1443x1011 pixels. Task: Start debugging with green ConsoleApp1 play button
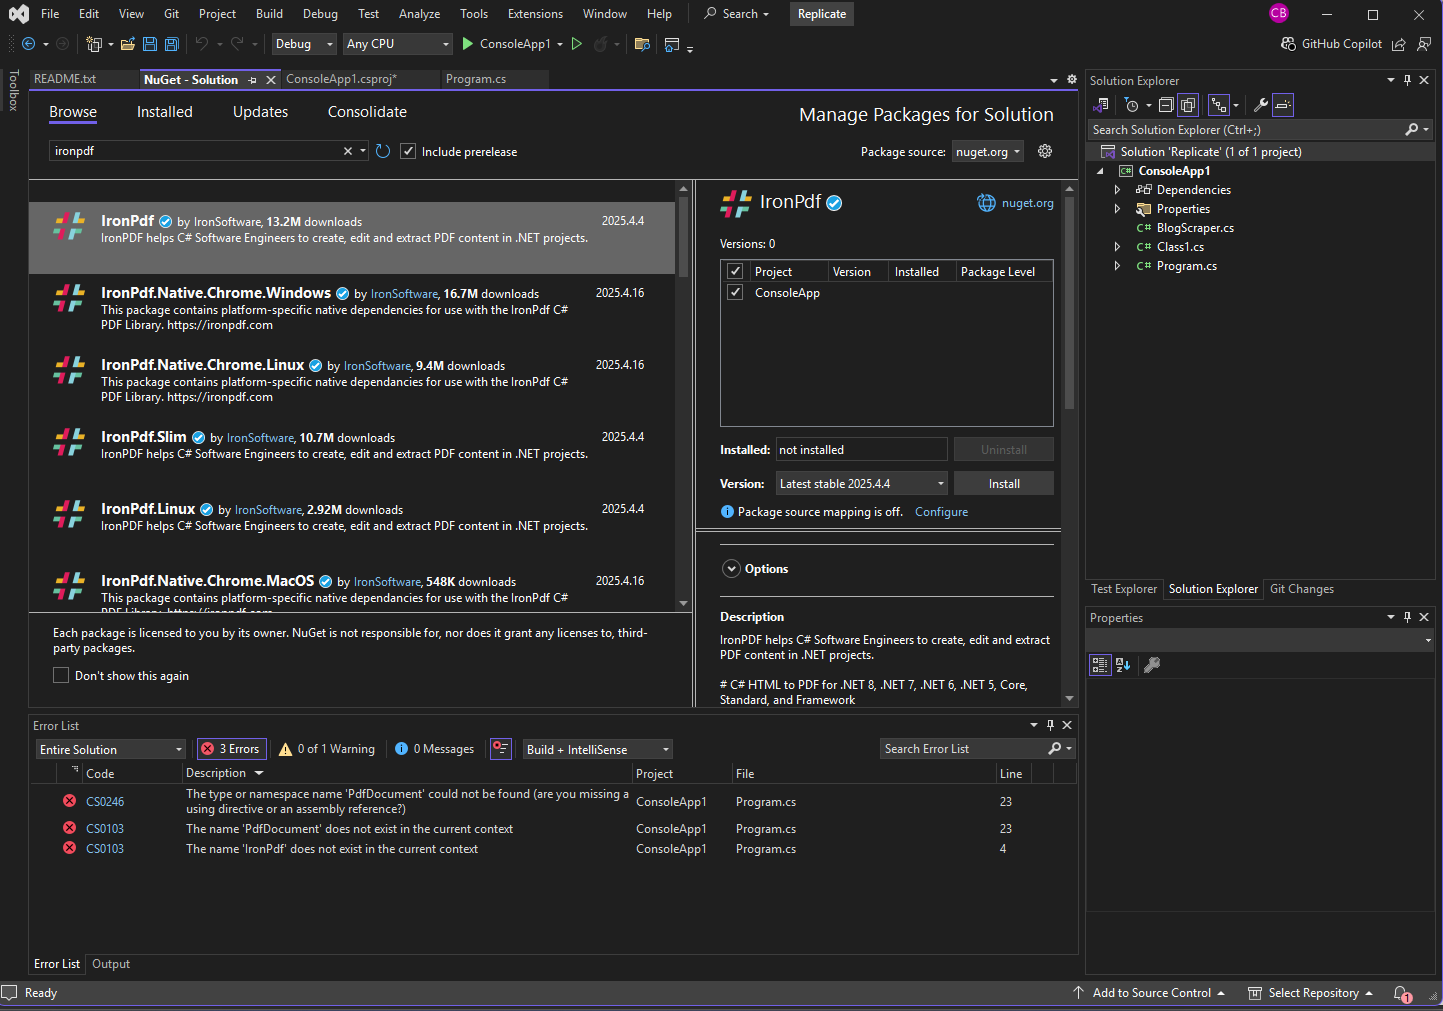506,44
